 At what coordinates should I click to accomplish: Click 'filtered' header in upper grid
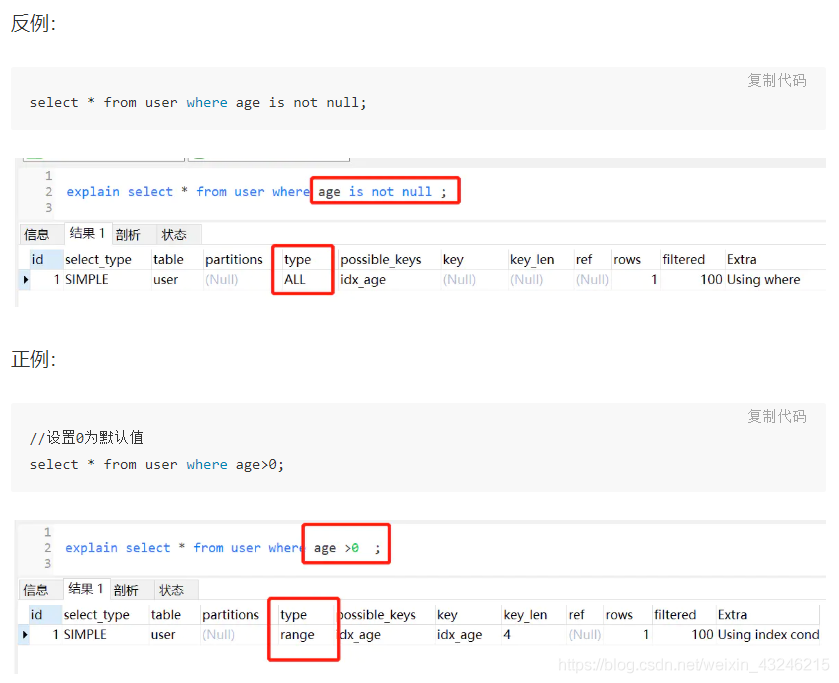click(x=683, y=260)
